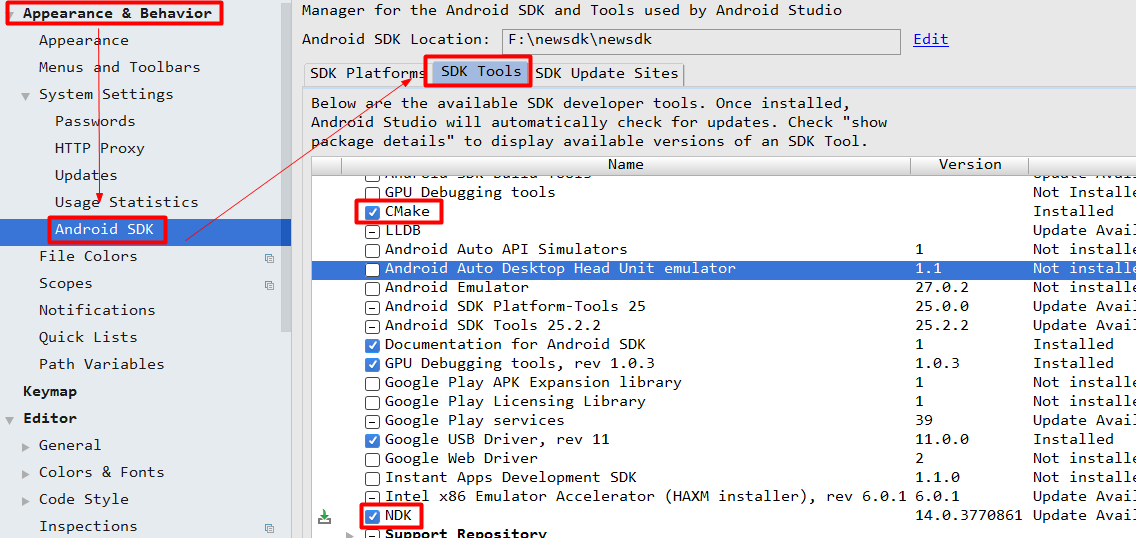Expand the General node arrow
This screenshot has height=538, width=1136.
pos(26,446)
